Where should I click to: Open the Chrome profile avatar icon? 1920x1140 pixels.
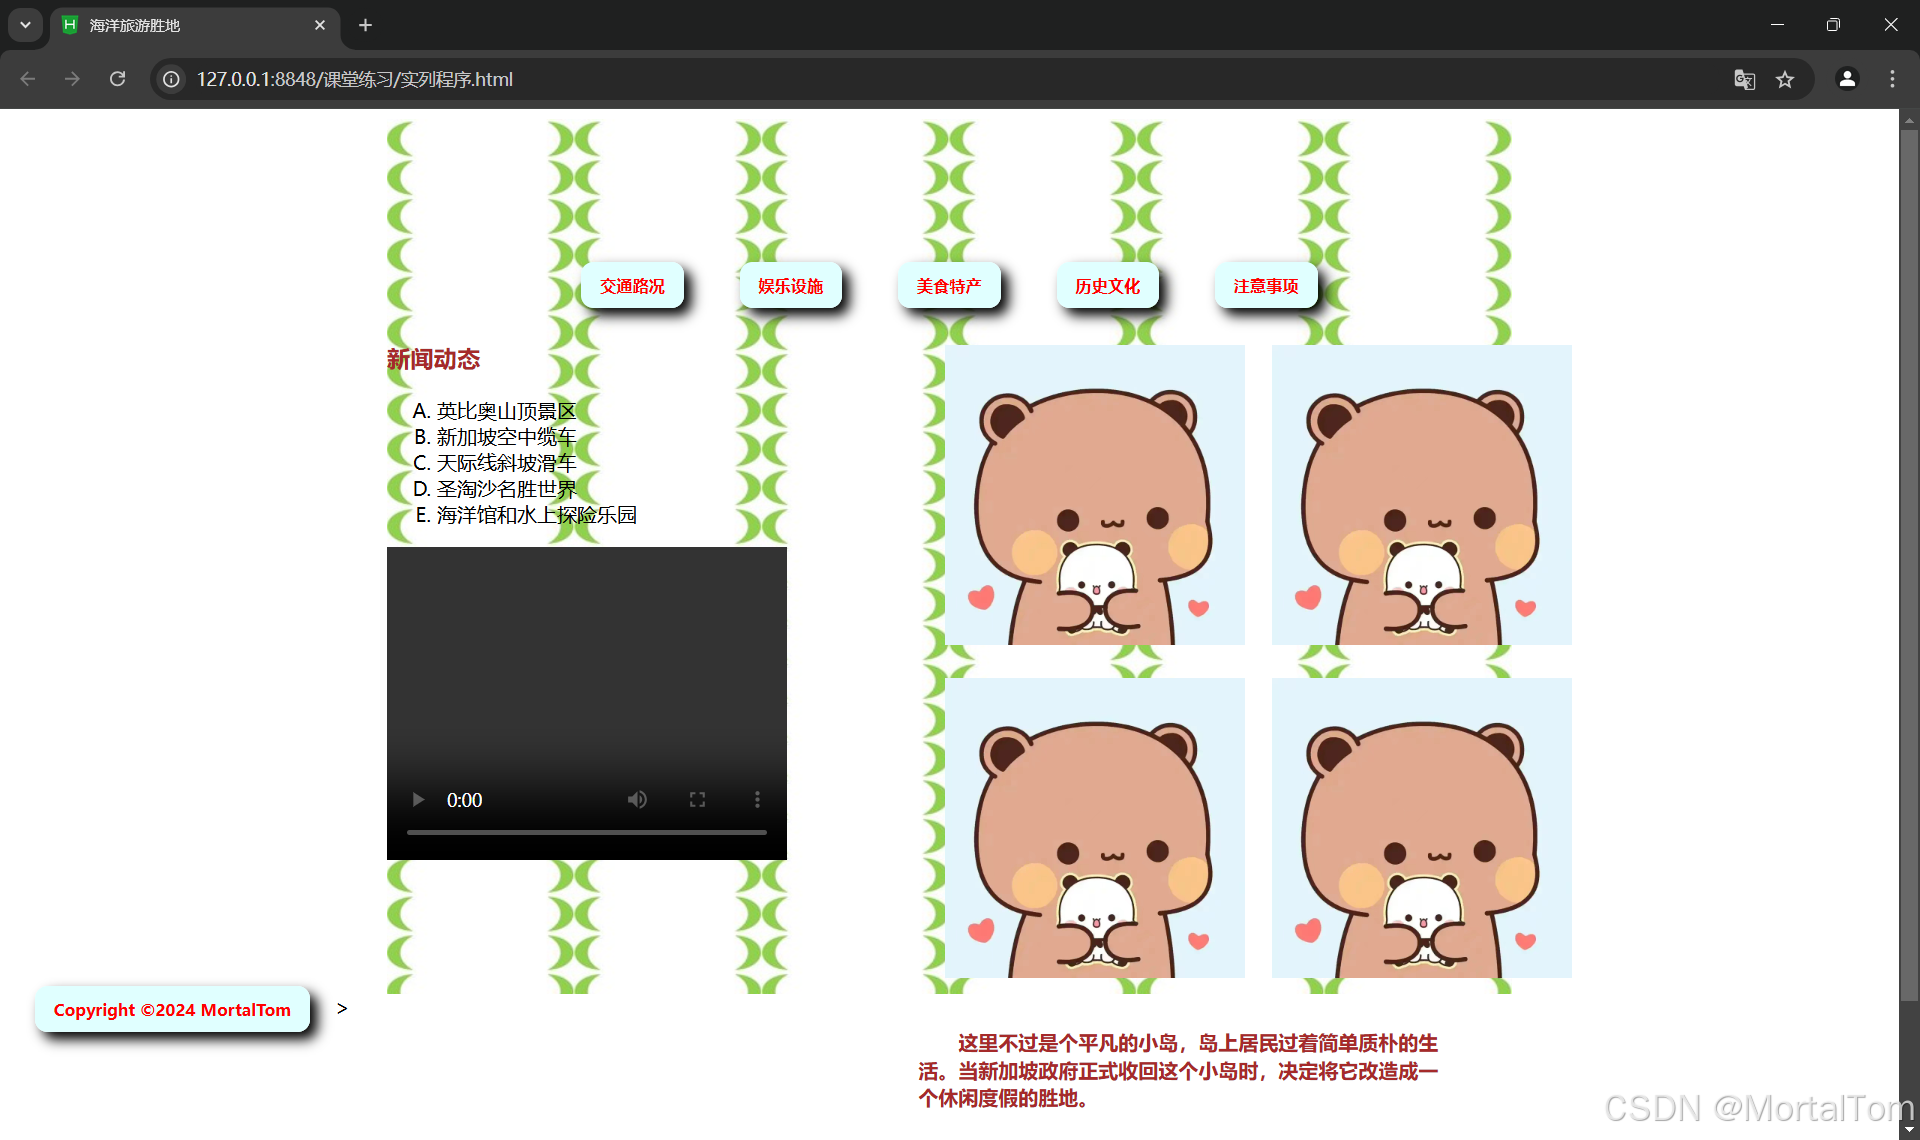tap(1847, 79)
